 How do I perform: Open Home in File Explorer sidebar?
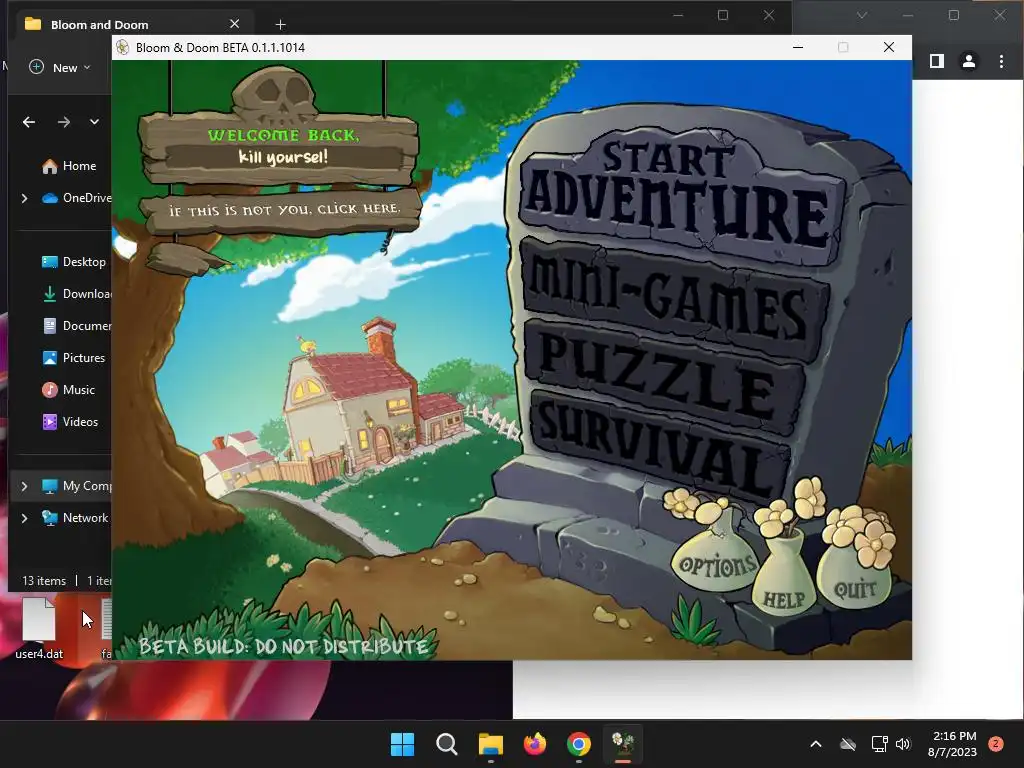[x=69, y=166]
